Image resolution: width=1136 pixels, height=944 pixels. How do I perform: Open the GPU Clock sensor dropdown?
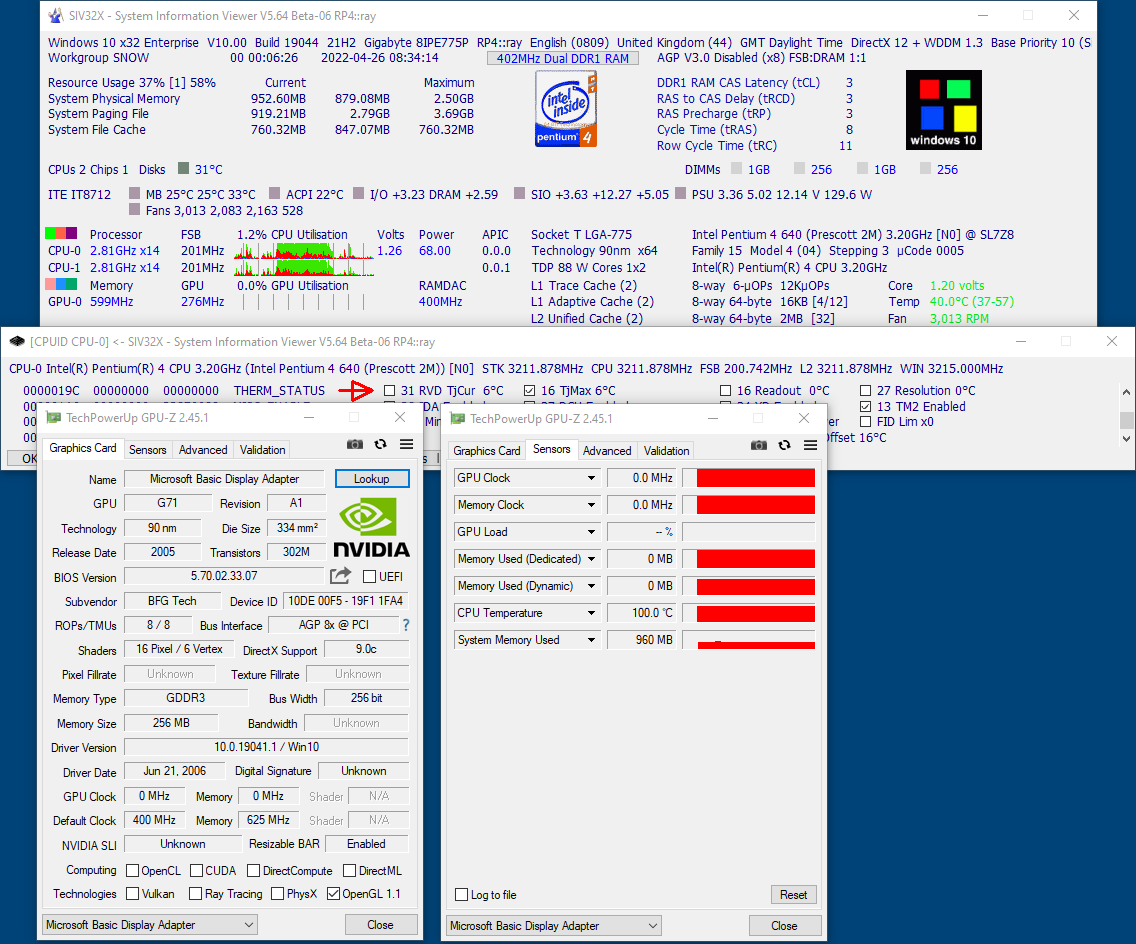point(591,478)
